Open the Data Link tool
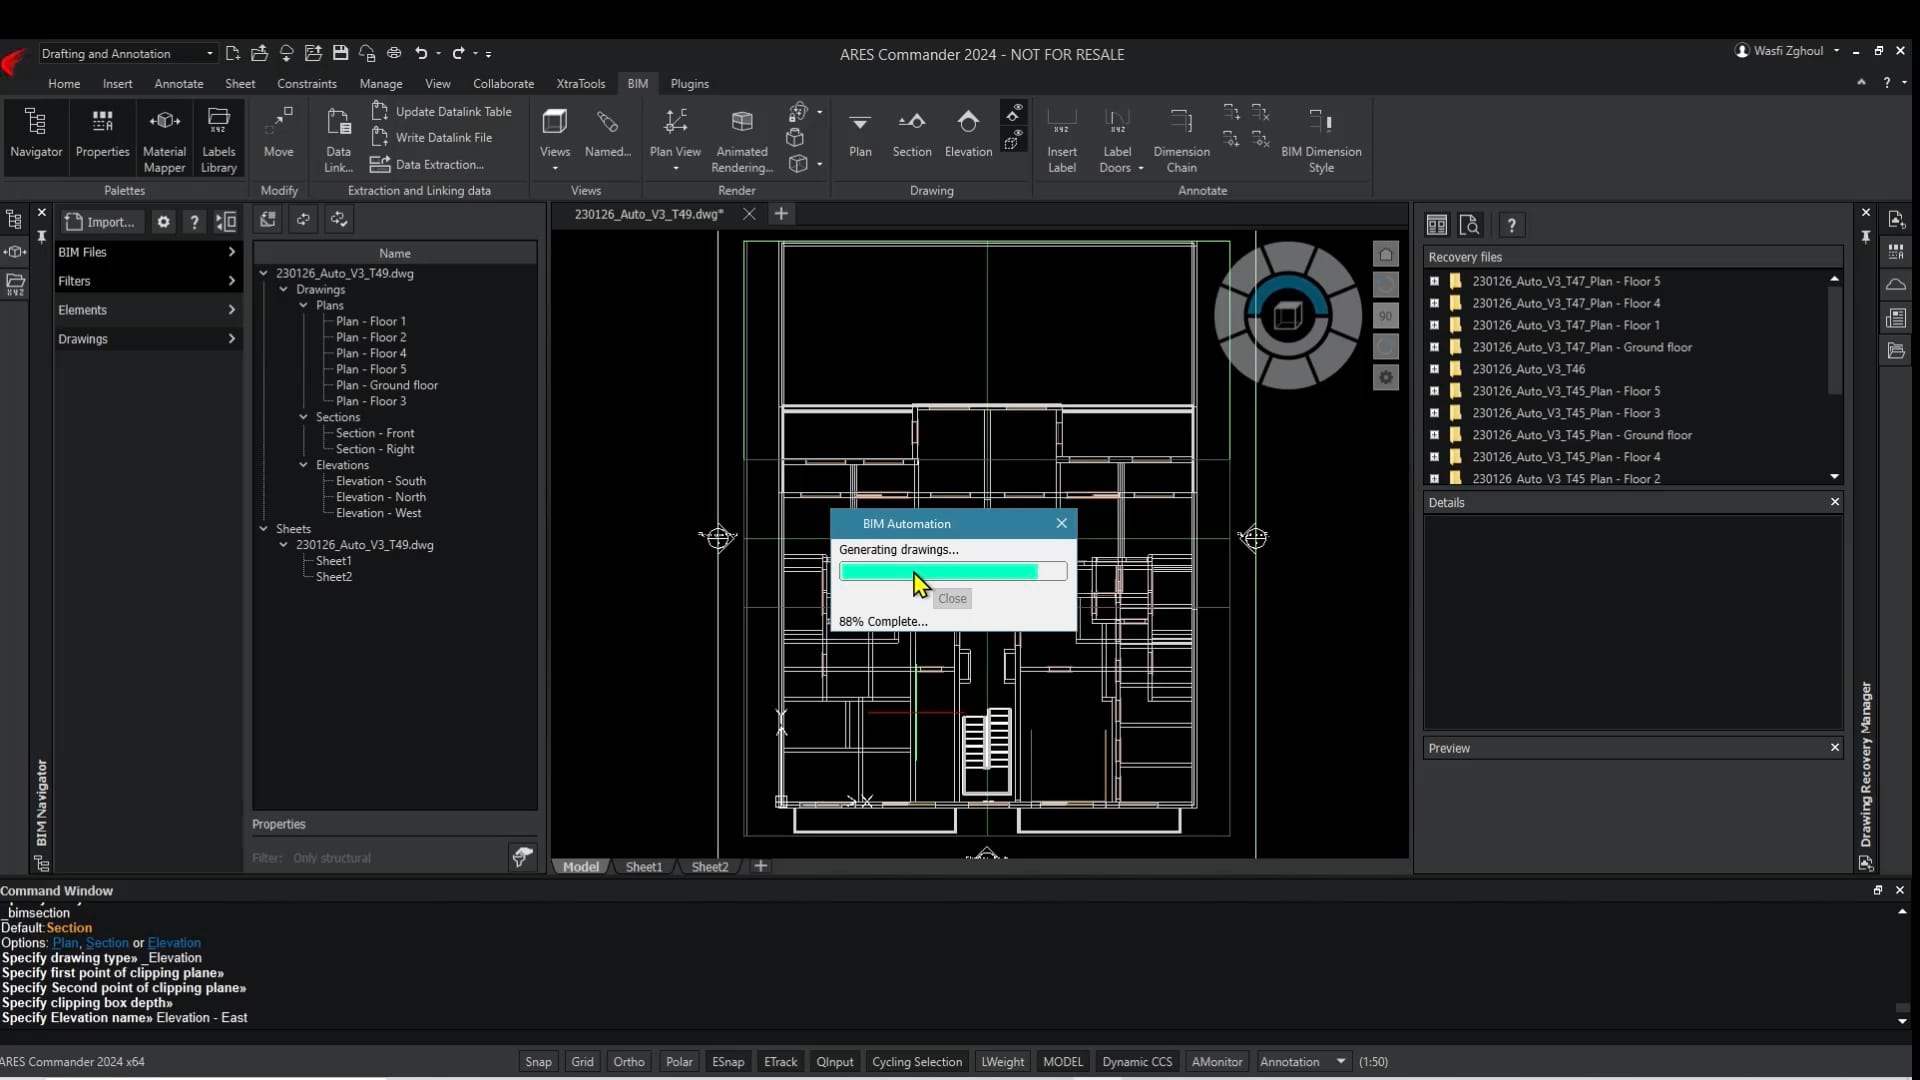This screenshot has height=1080, width=1920. [338, 140]
